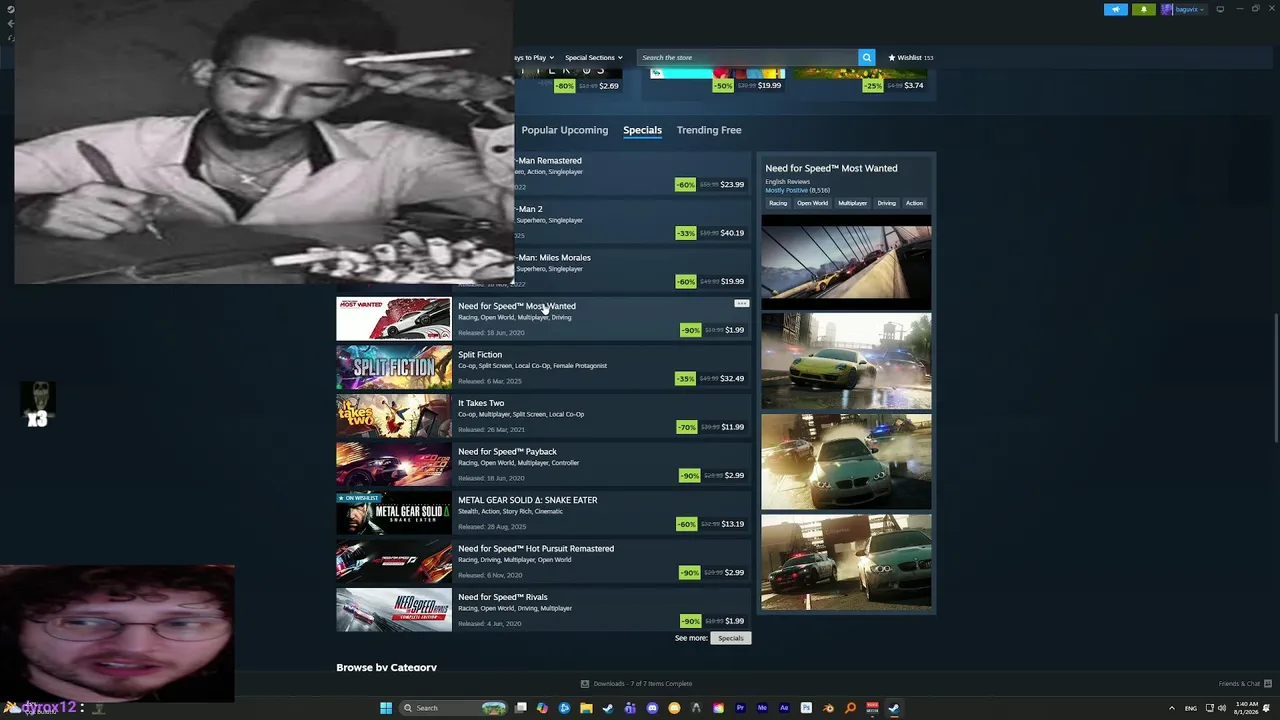Click the See more Specials button

point(731,638)
